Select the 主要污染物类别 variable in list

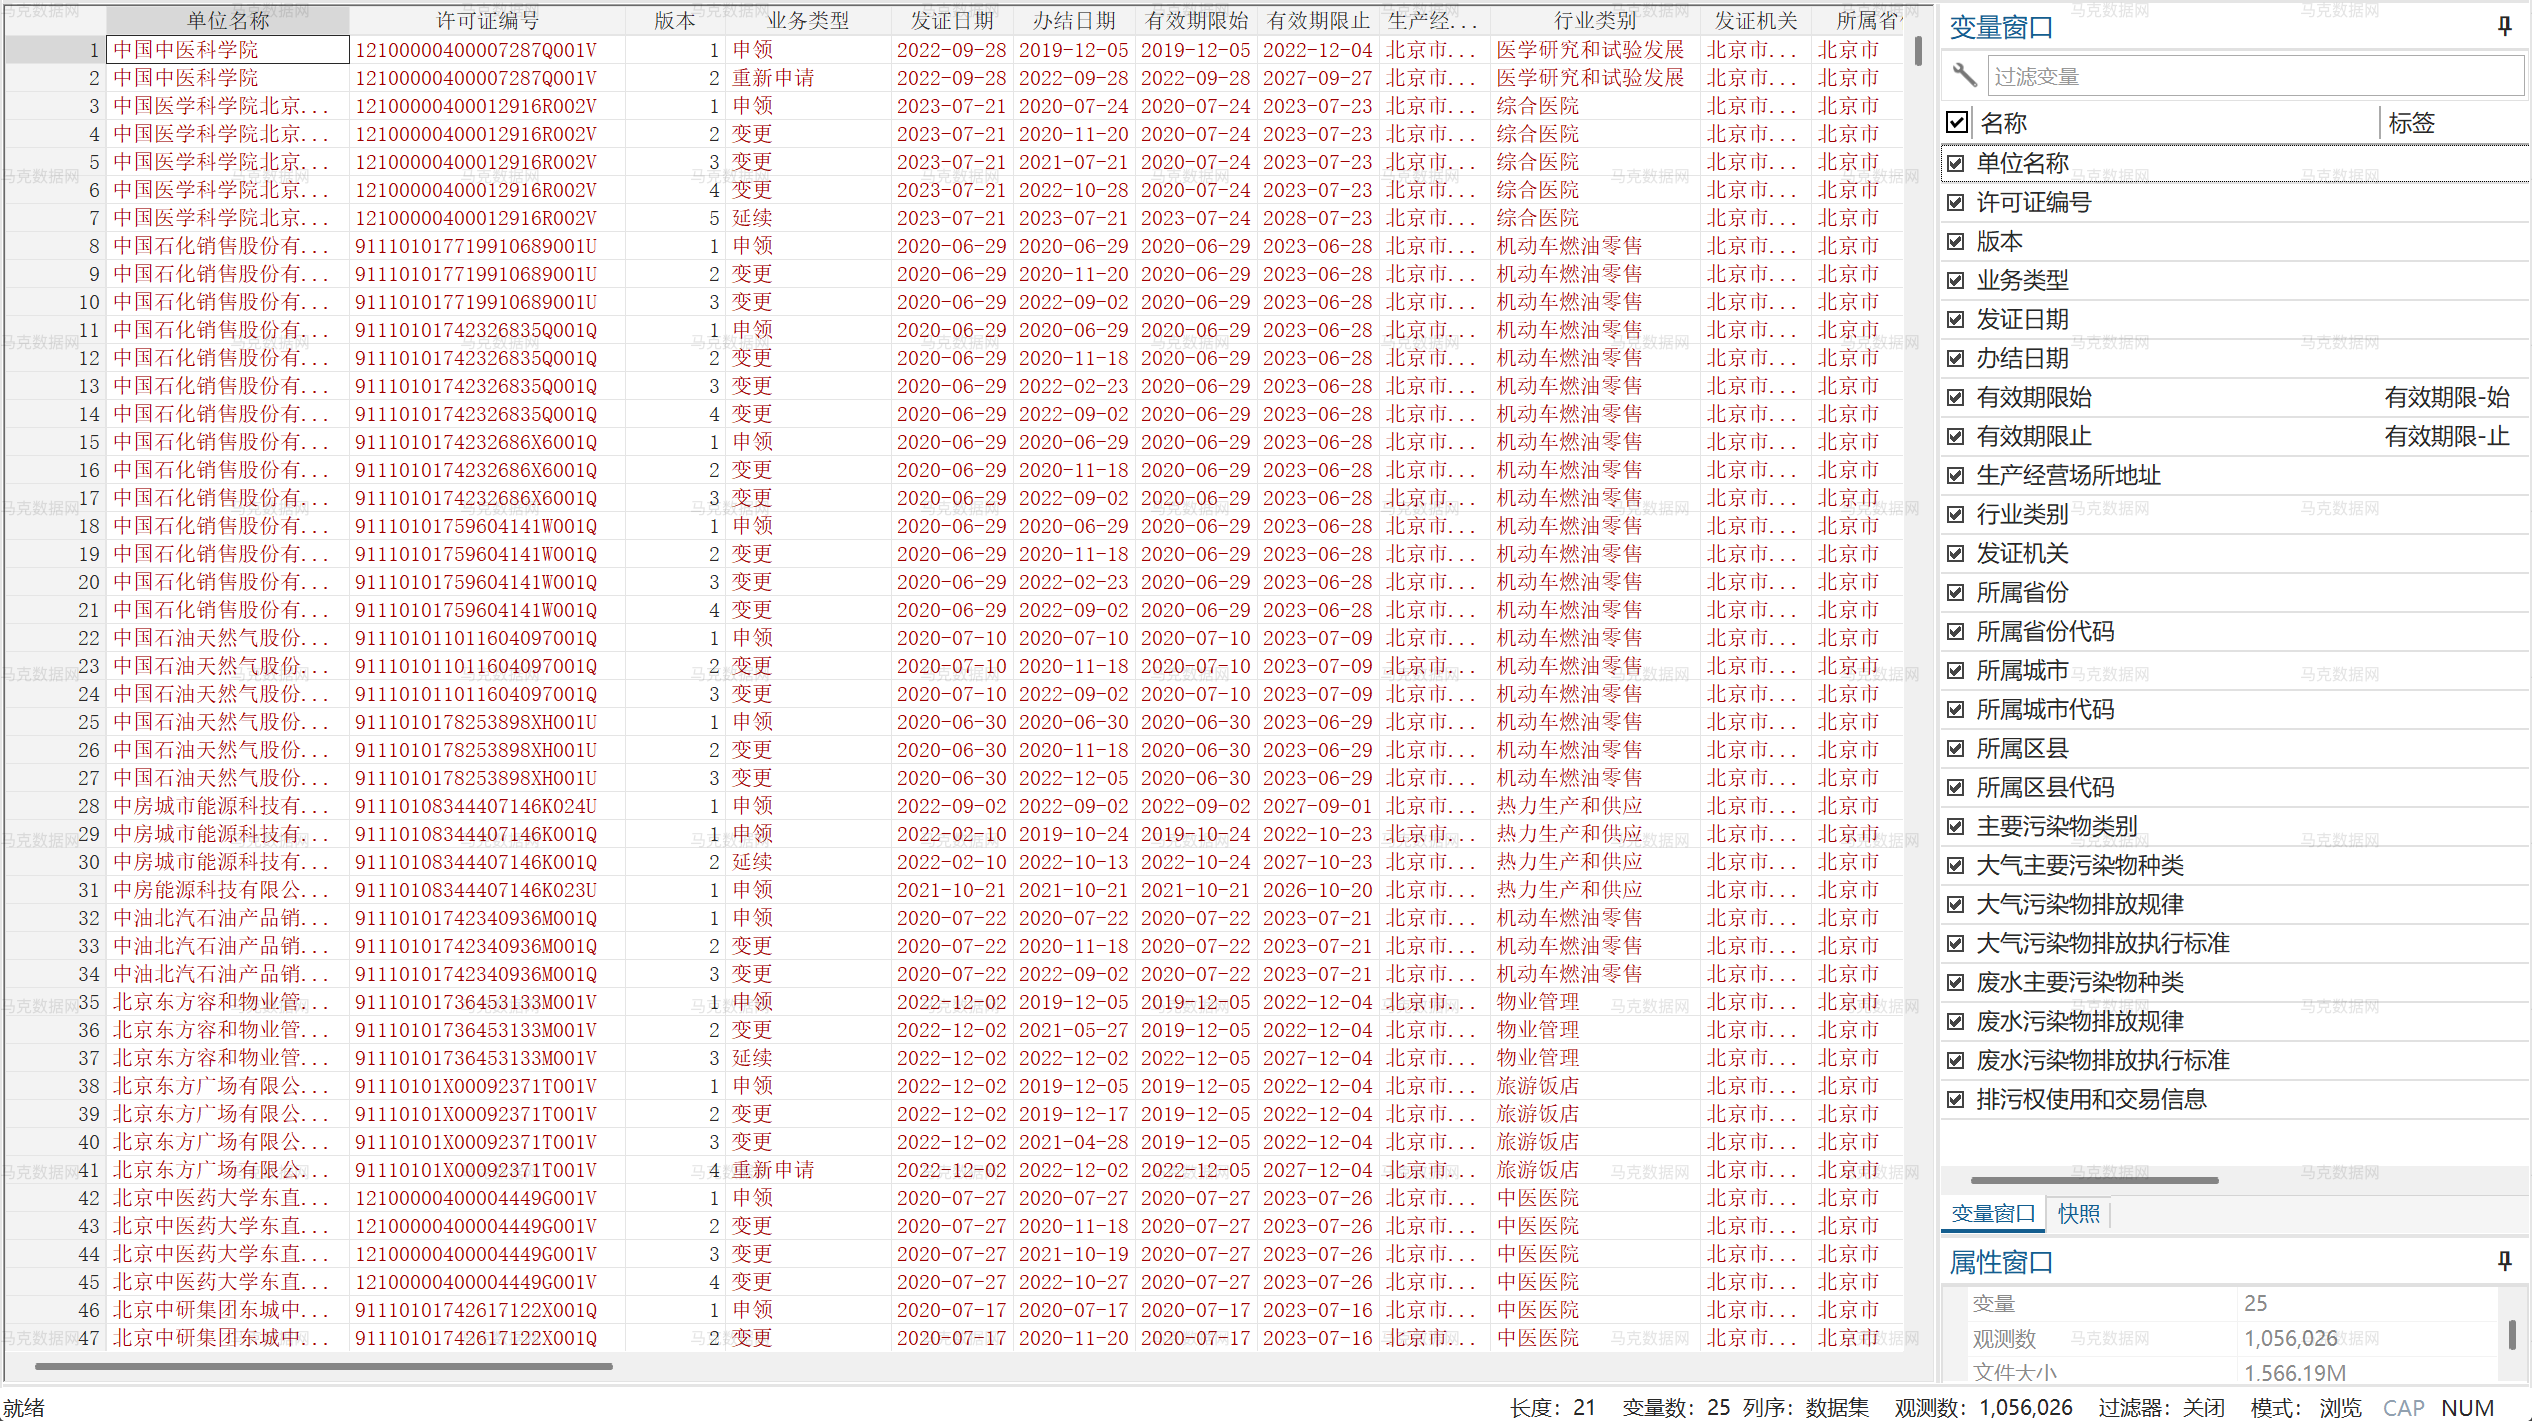click(2057, 827)
